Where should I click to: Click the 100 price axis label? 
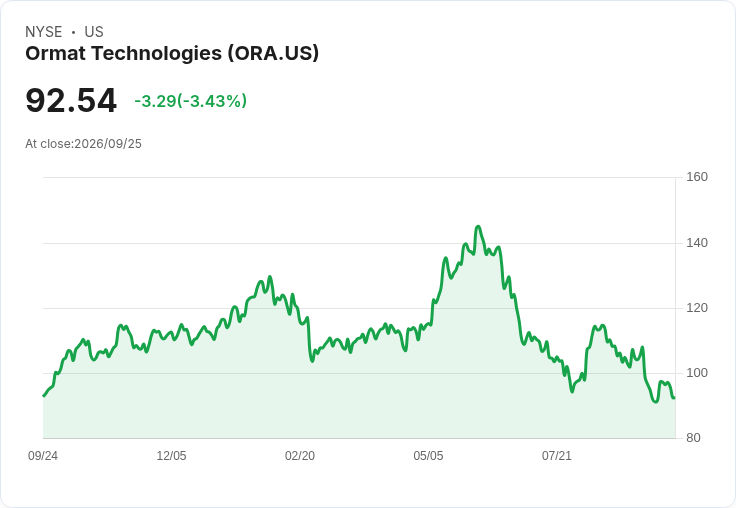(697, 373)
